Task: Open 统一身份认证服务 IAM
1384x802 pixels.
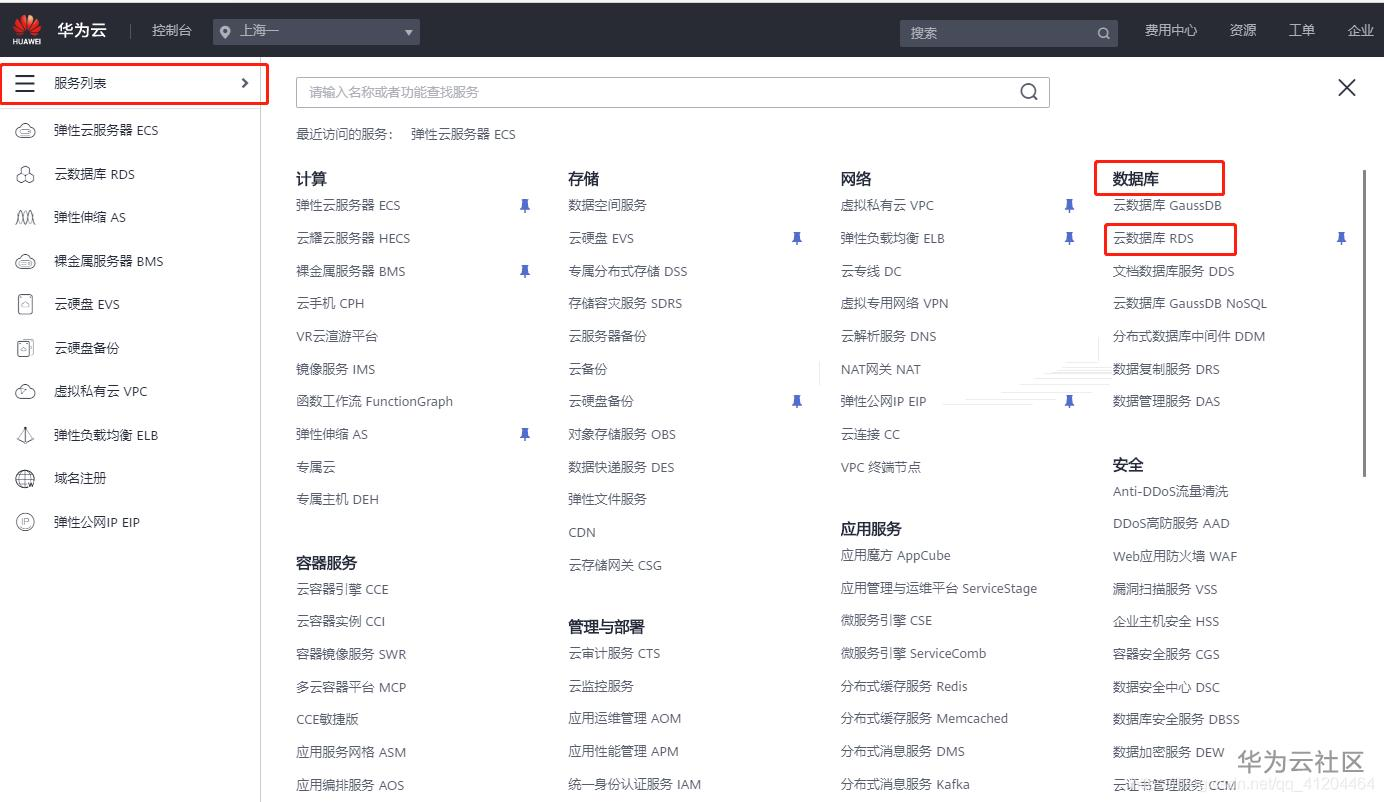Action: 635,784
